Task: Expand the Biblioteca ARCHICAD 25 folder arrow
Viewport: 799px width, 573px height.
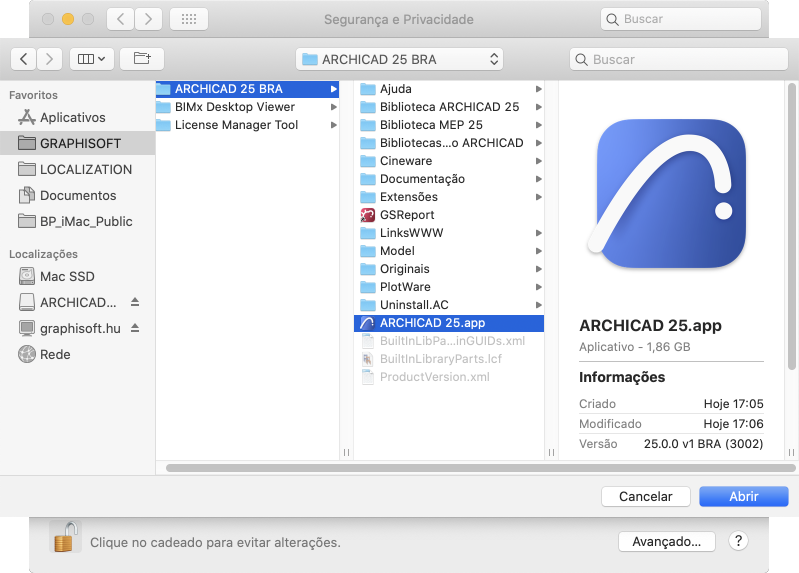Action: pyautogui.click(x=539, y=107)
